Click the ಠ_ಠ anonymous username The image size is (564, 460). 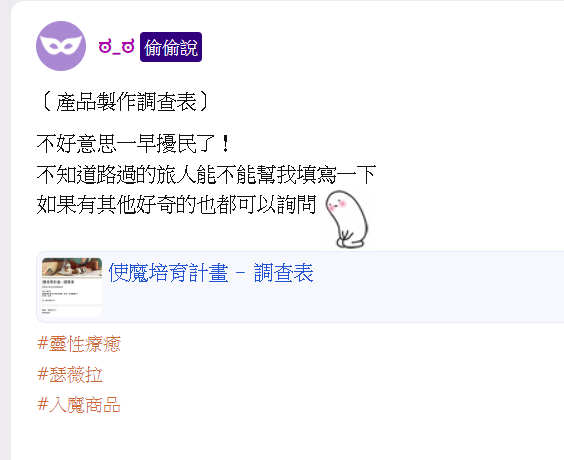(x=117, y=47)
